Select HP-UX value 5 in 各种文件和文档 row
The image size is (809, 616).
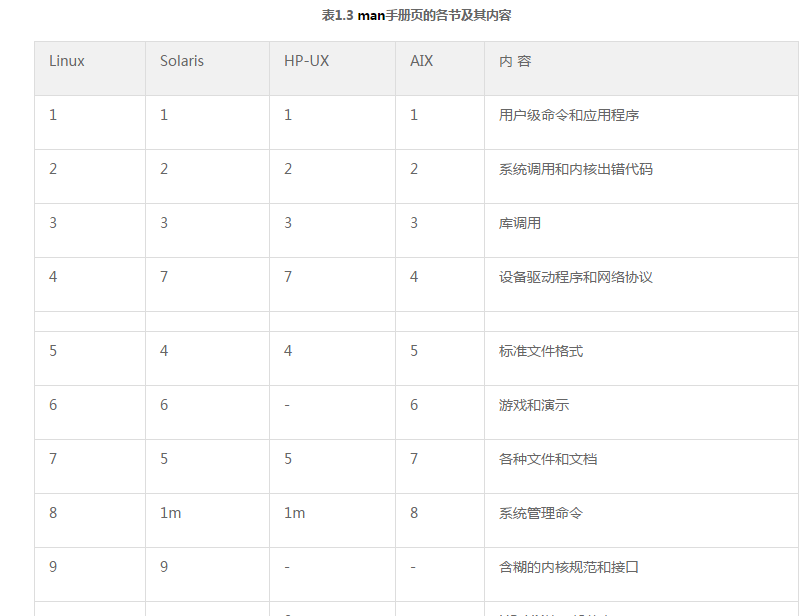[x=288, y=459]
